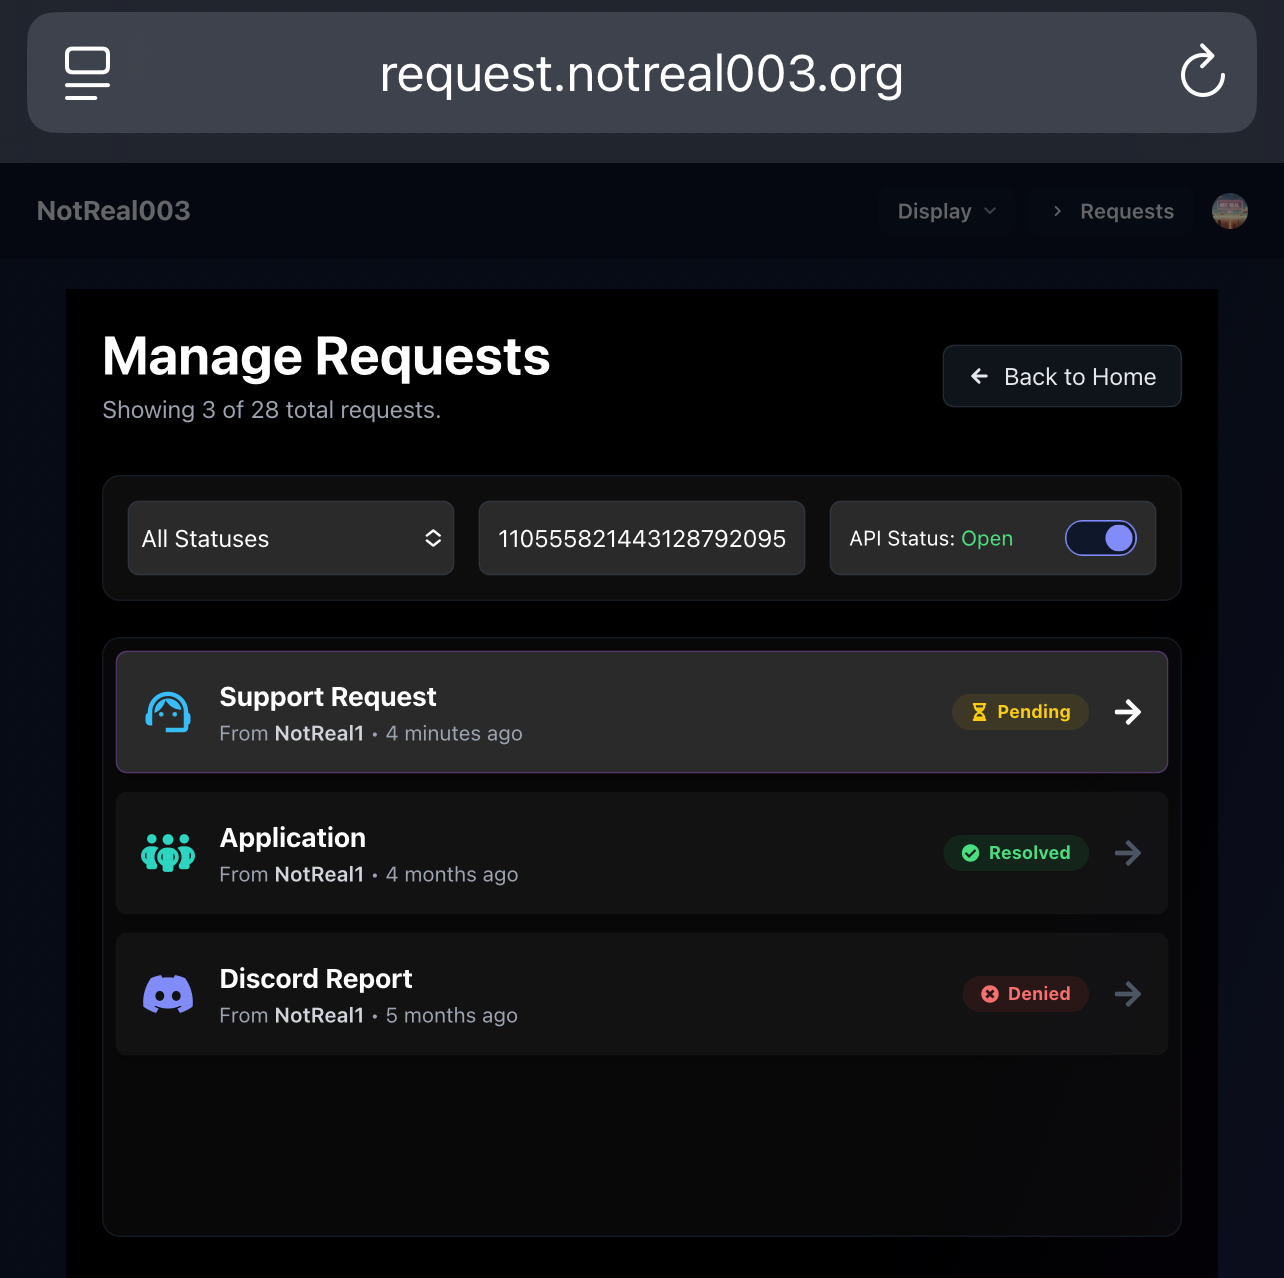Click the Resolved status badge
The height and width of the screenshot is (1278, 1284).
[x=1016, y=853]
